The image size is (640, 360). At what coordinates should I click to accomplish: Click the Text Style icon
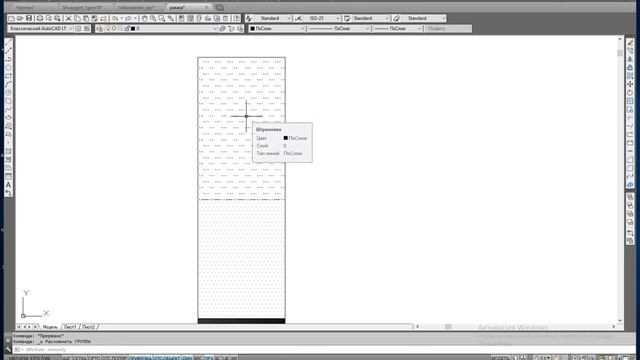coord(249,18)
